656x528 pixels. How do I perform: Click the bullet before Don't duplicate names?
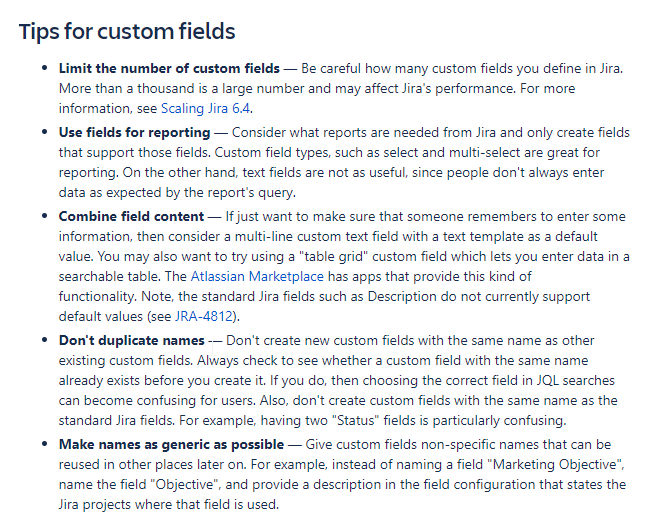45,340
